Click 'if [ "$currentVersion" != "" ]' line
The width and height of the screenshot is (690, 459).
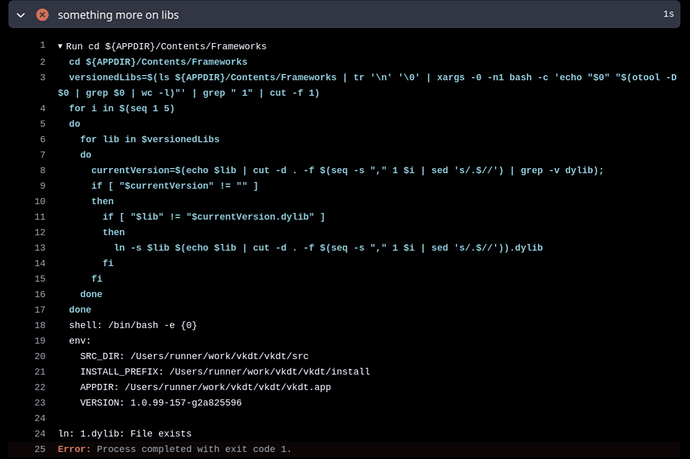tap(175, 186)
